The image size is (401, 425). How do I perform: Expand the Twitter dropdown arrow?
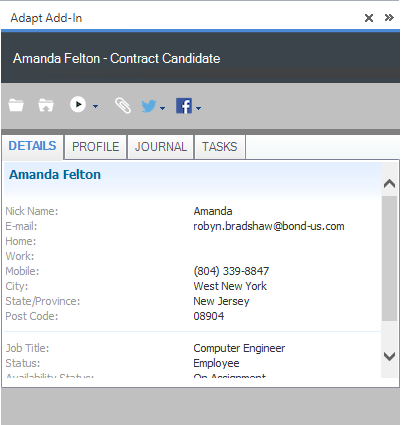coord(162,108)
